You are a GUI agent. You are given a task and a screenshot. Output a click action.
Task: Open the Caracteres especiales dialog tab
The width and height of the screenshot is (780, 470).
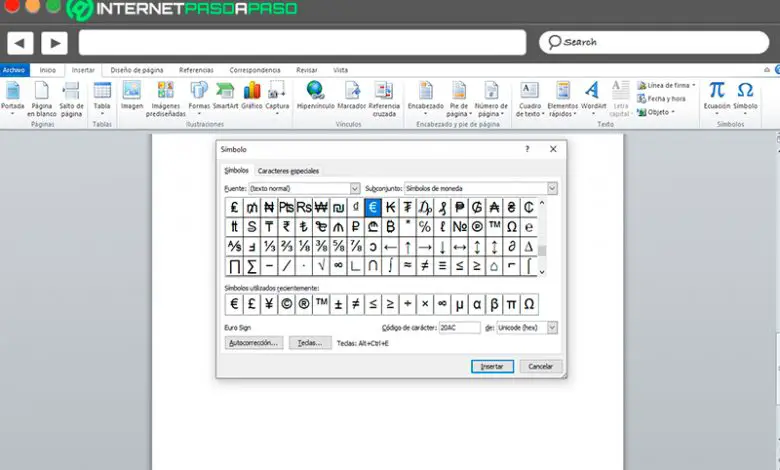(x=288, y=171)
